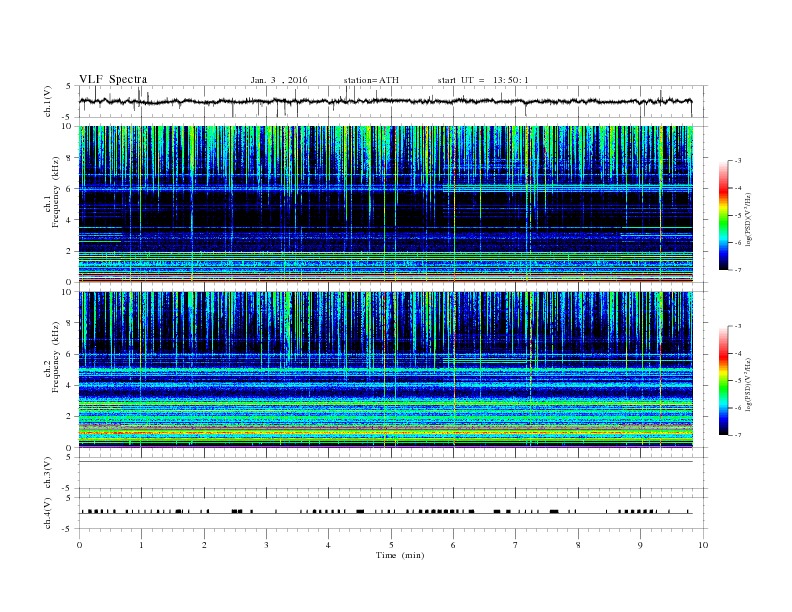Select the "ch.4(V)" axis label
The image size is (792, 612).
click(x=48, y=513)
